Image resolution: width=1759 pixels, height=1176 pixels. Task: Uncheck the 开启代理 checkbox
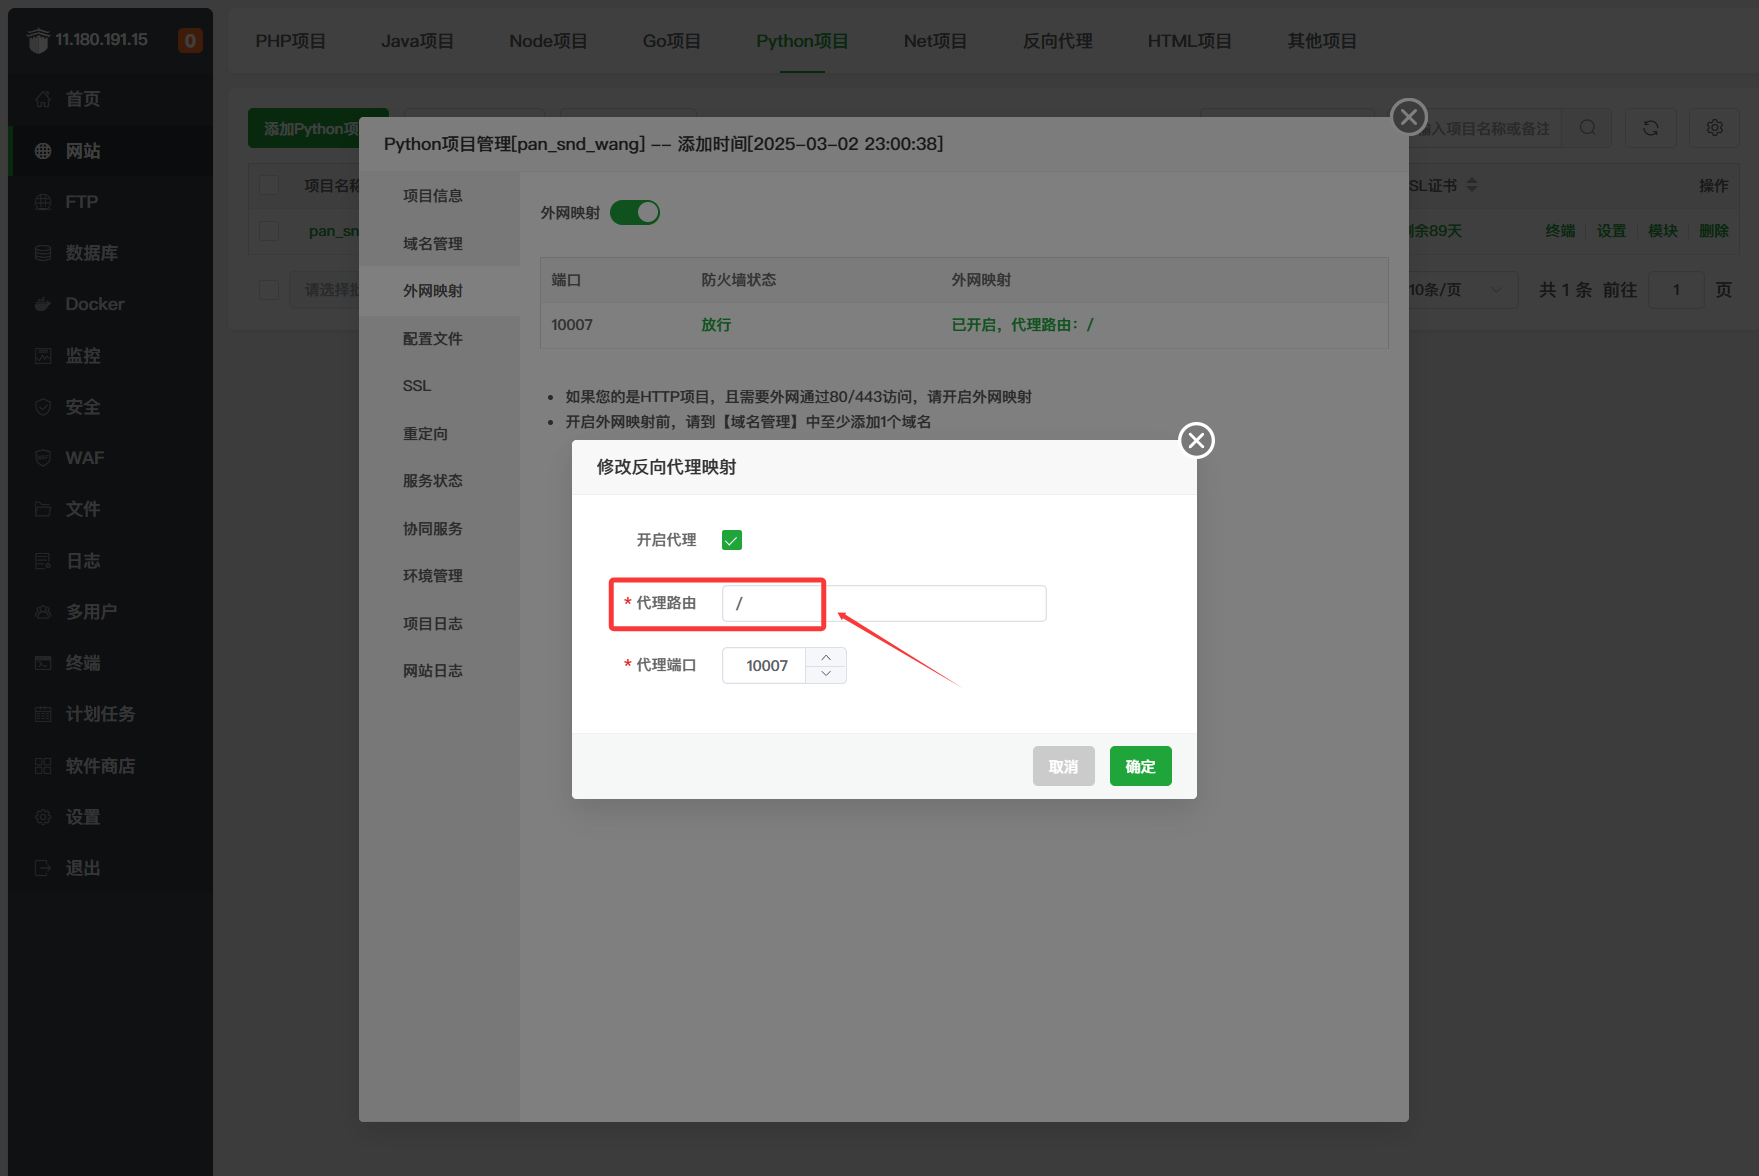pos(732,540)
